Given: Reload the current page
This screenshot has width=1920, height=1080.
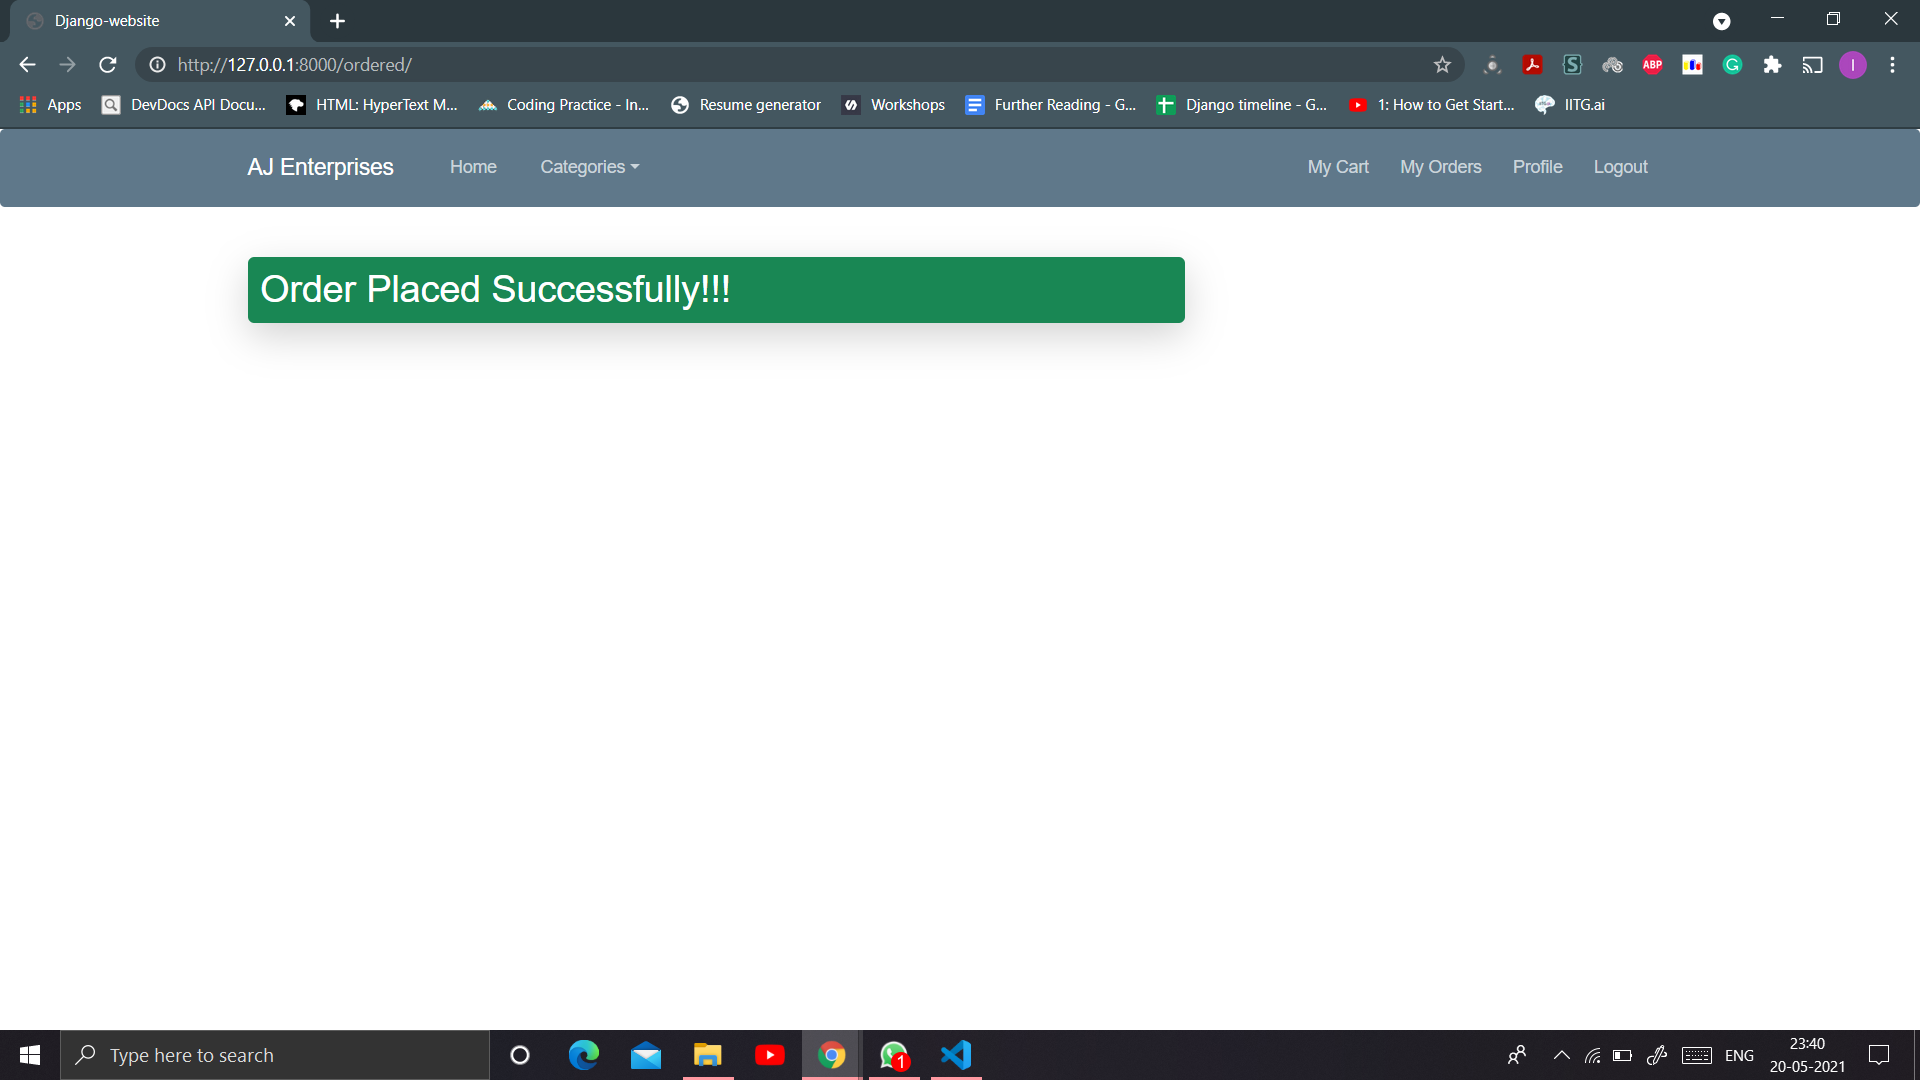Looking at the screenshot, I should 107,64.
